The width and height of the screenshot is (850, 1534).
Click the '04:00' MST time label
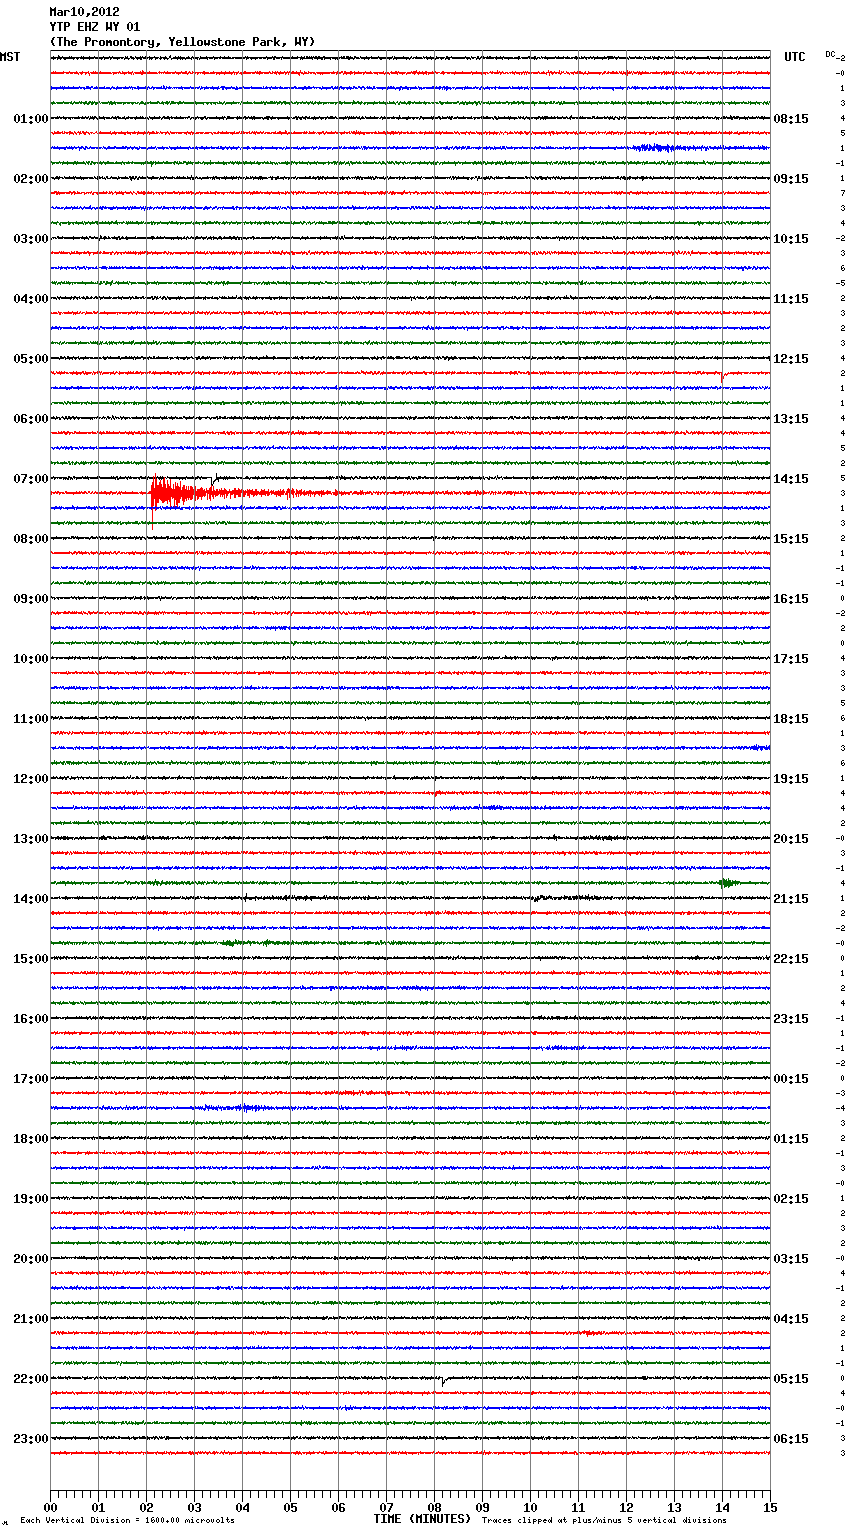tap(31, 299)
